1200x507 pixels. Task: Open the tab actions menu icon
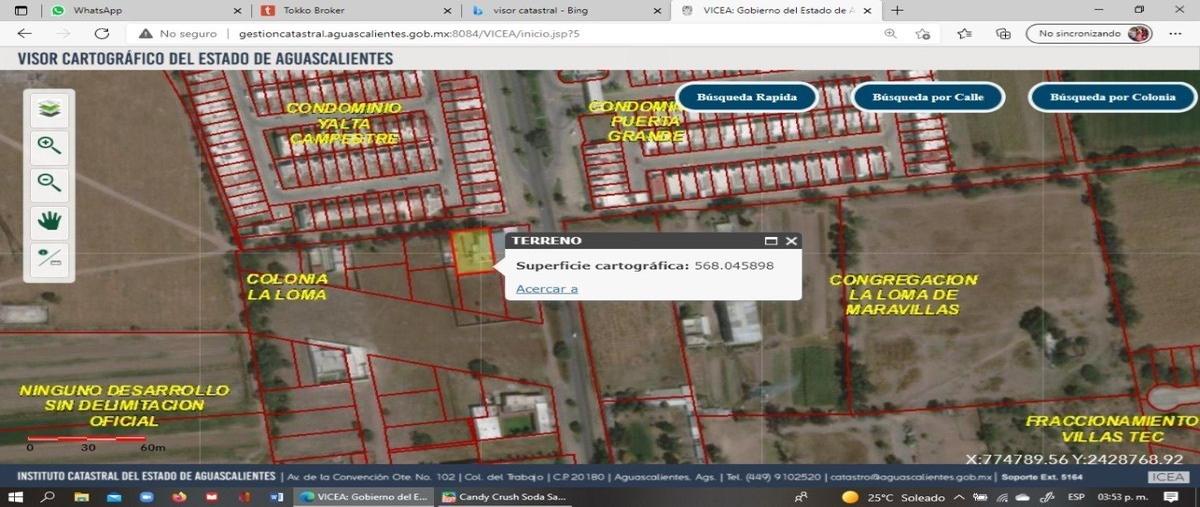(x=21, y=10)
